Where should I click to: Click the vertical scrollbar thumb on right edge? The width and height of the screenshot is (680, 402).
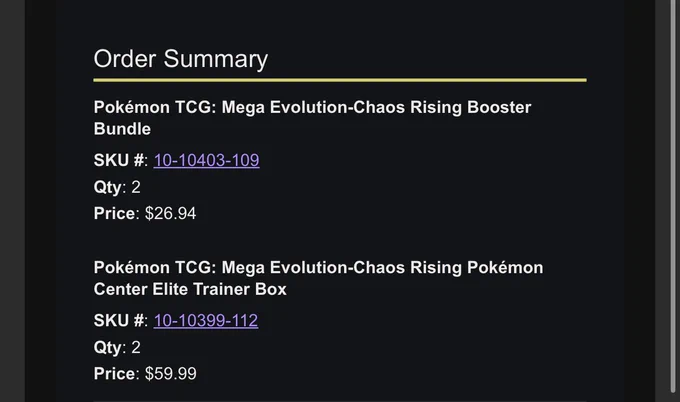(x=673, y=195)
